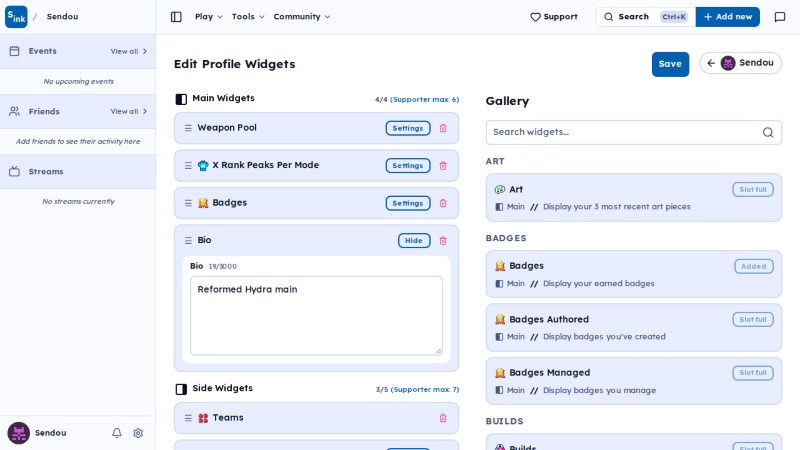Screen dimensions: 800x450
Task: Delete the Weapon Pool widget
Action: coord(443,128)
